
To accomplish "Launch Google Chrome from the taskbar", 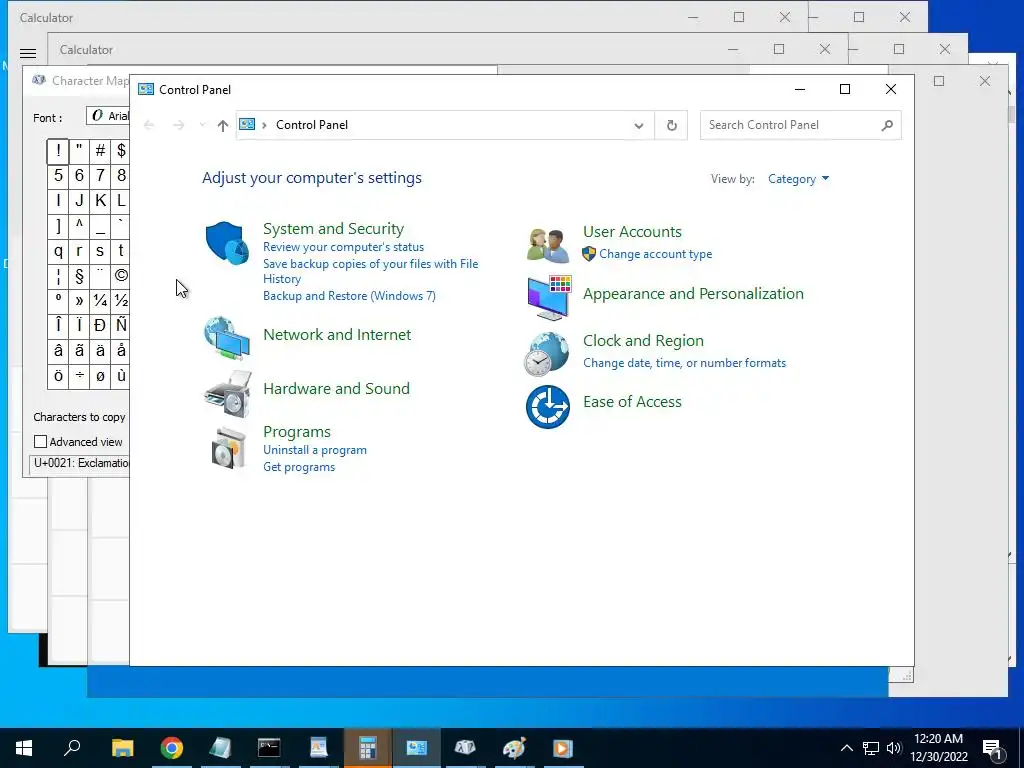I will pyautogui.click(x=172, y=748).
